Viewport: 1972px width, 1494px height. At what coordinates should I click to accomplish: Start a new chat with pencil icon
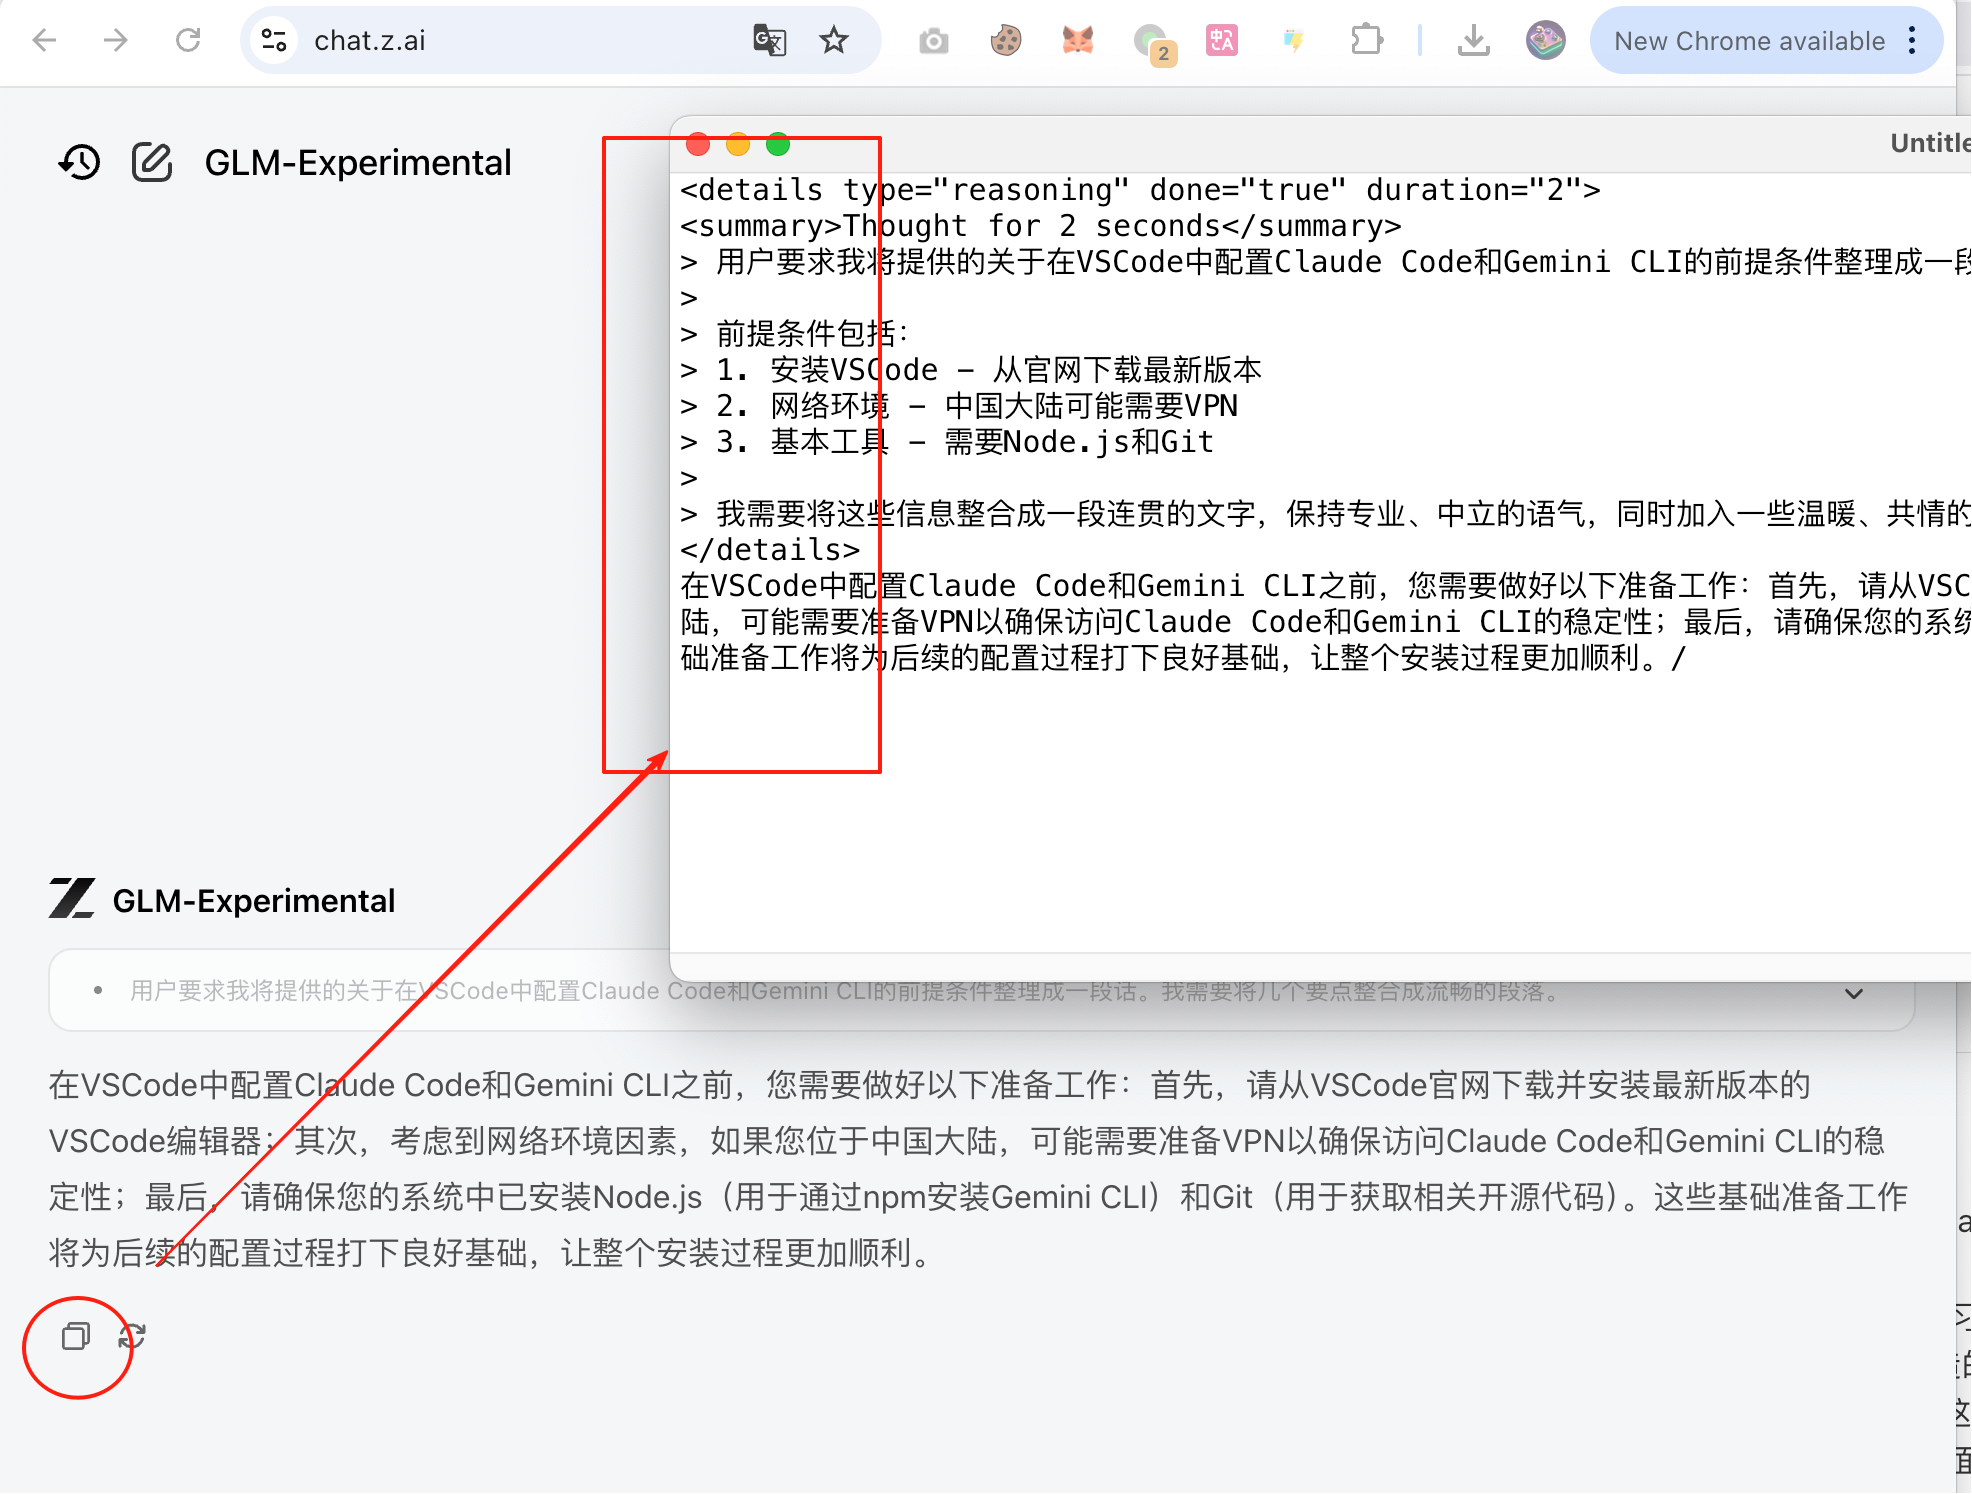[x=152, y=162]
